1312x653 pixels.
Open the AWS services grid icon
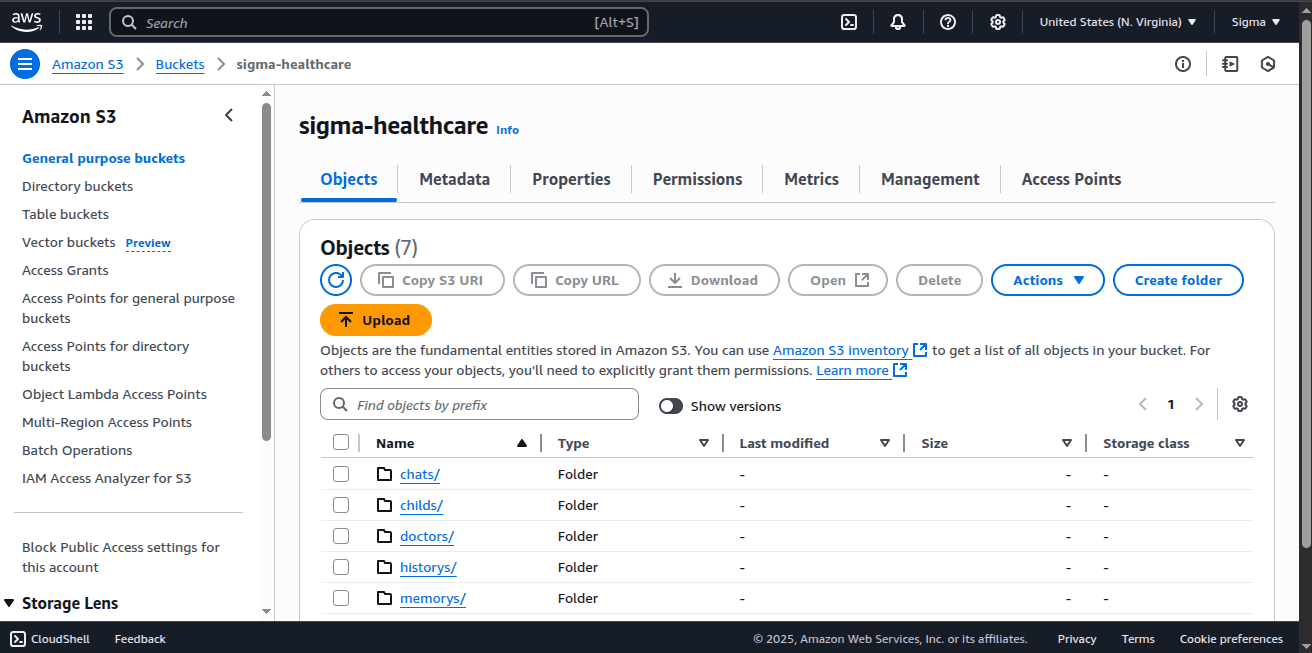tap(83, 21)
